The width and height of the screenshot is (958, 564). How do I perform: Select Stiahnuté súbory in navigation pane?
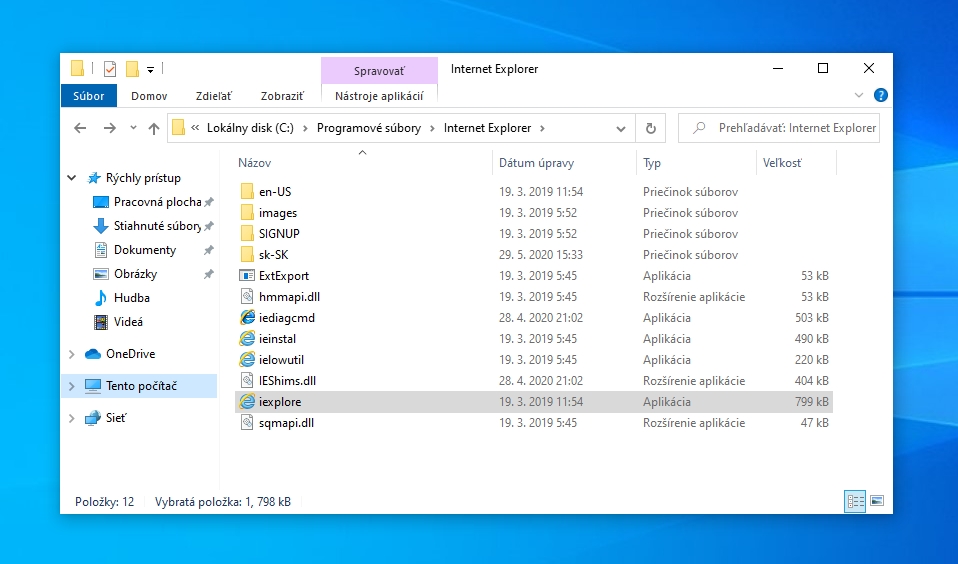click(x=156, y=226)
